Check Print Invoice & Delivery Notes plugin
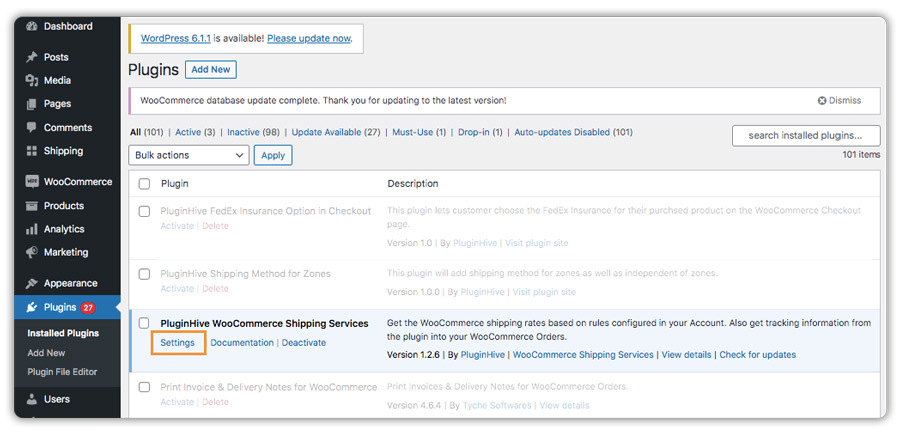The width and height of the screenshot is (900, 433). [145, 387]
